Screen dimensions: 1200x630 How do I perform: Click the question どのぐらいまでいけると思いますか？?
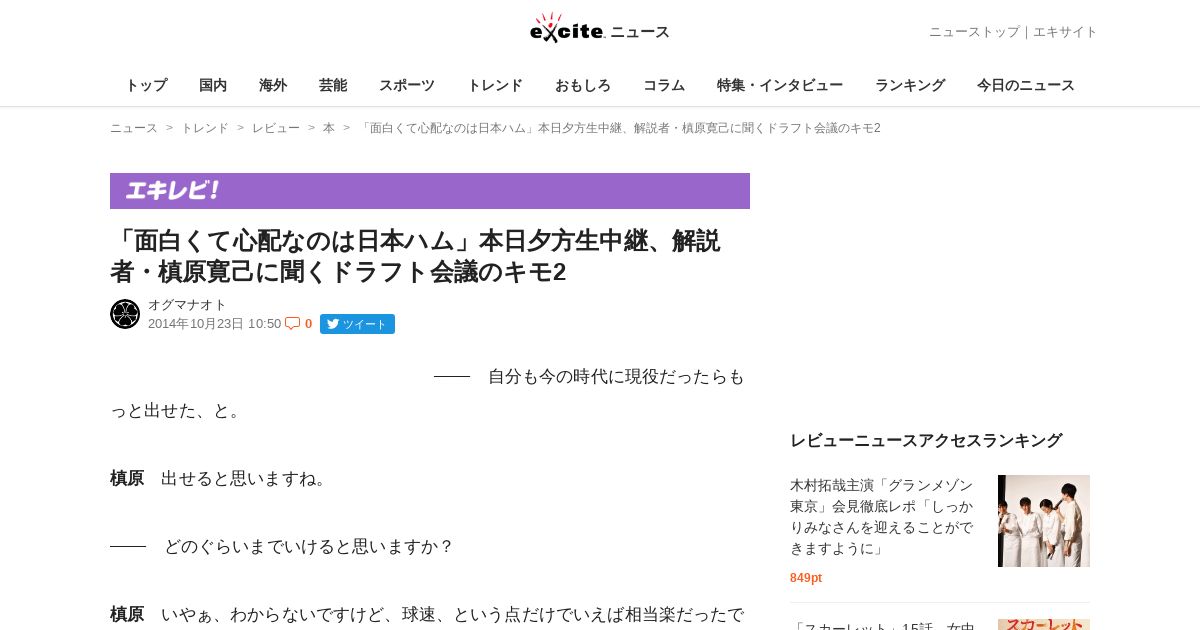pos(309,546)
